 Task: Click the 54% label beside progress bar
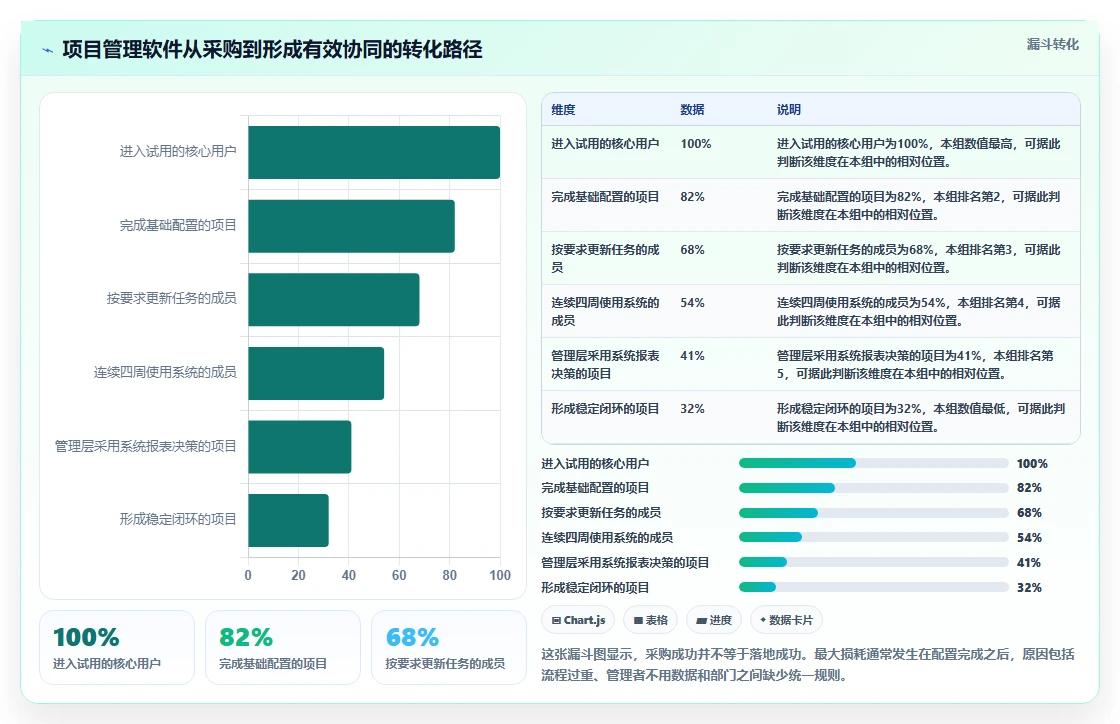(1029, 538)
